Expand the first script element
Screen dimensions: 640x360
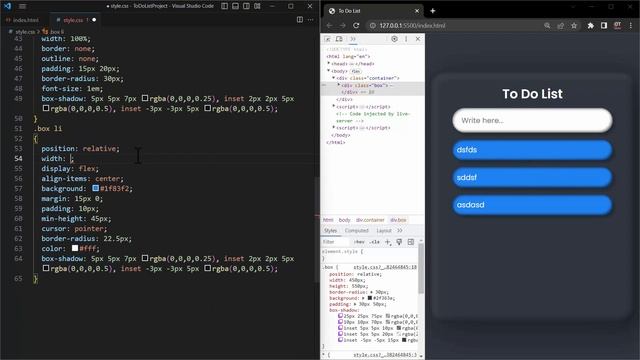pos(333,106)
